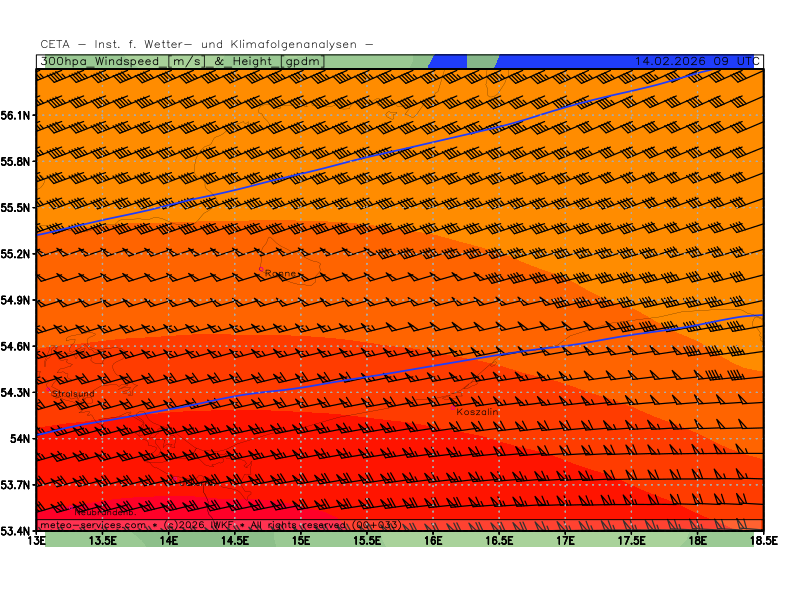Click the Stralsund city label
The image size is (800, 600).
pos(73,394)
